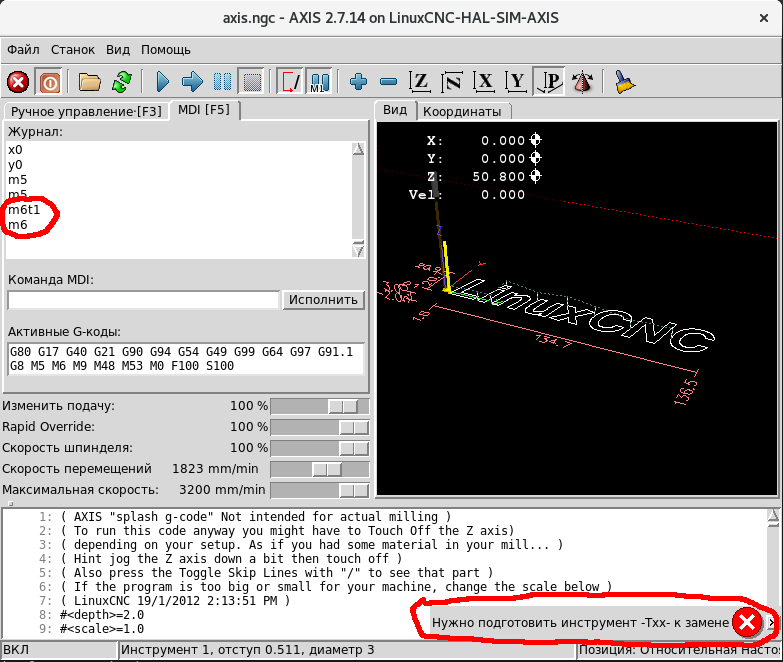Reload the current file with green arrows
This screenshot has width=783, height=662.
point(122,82)
